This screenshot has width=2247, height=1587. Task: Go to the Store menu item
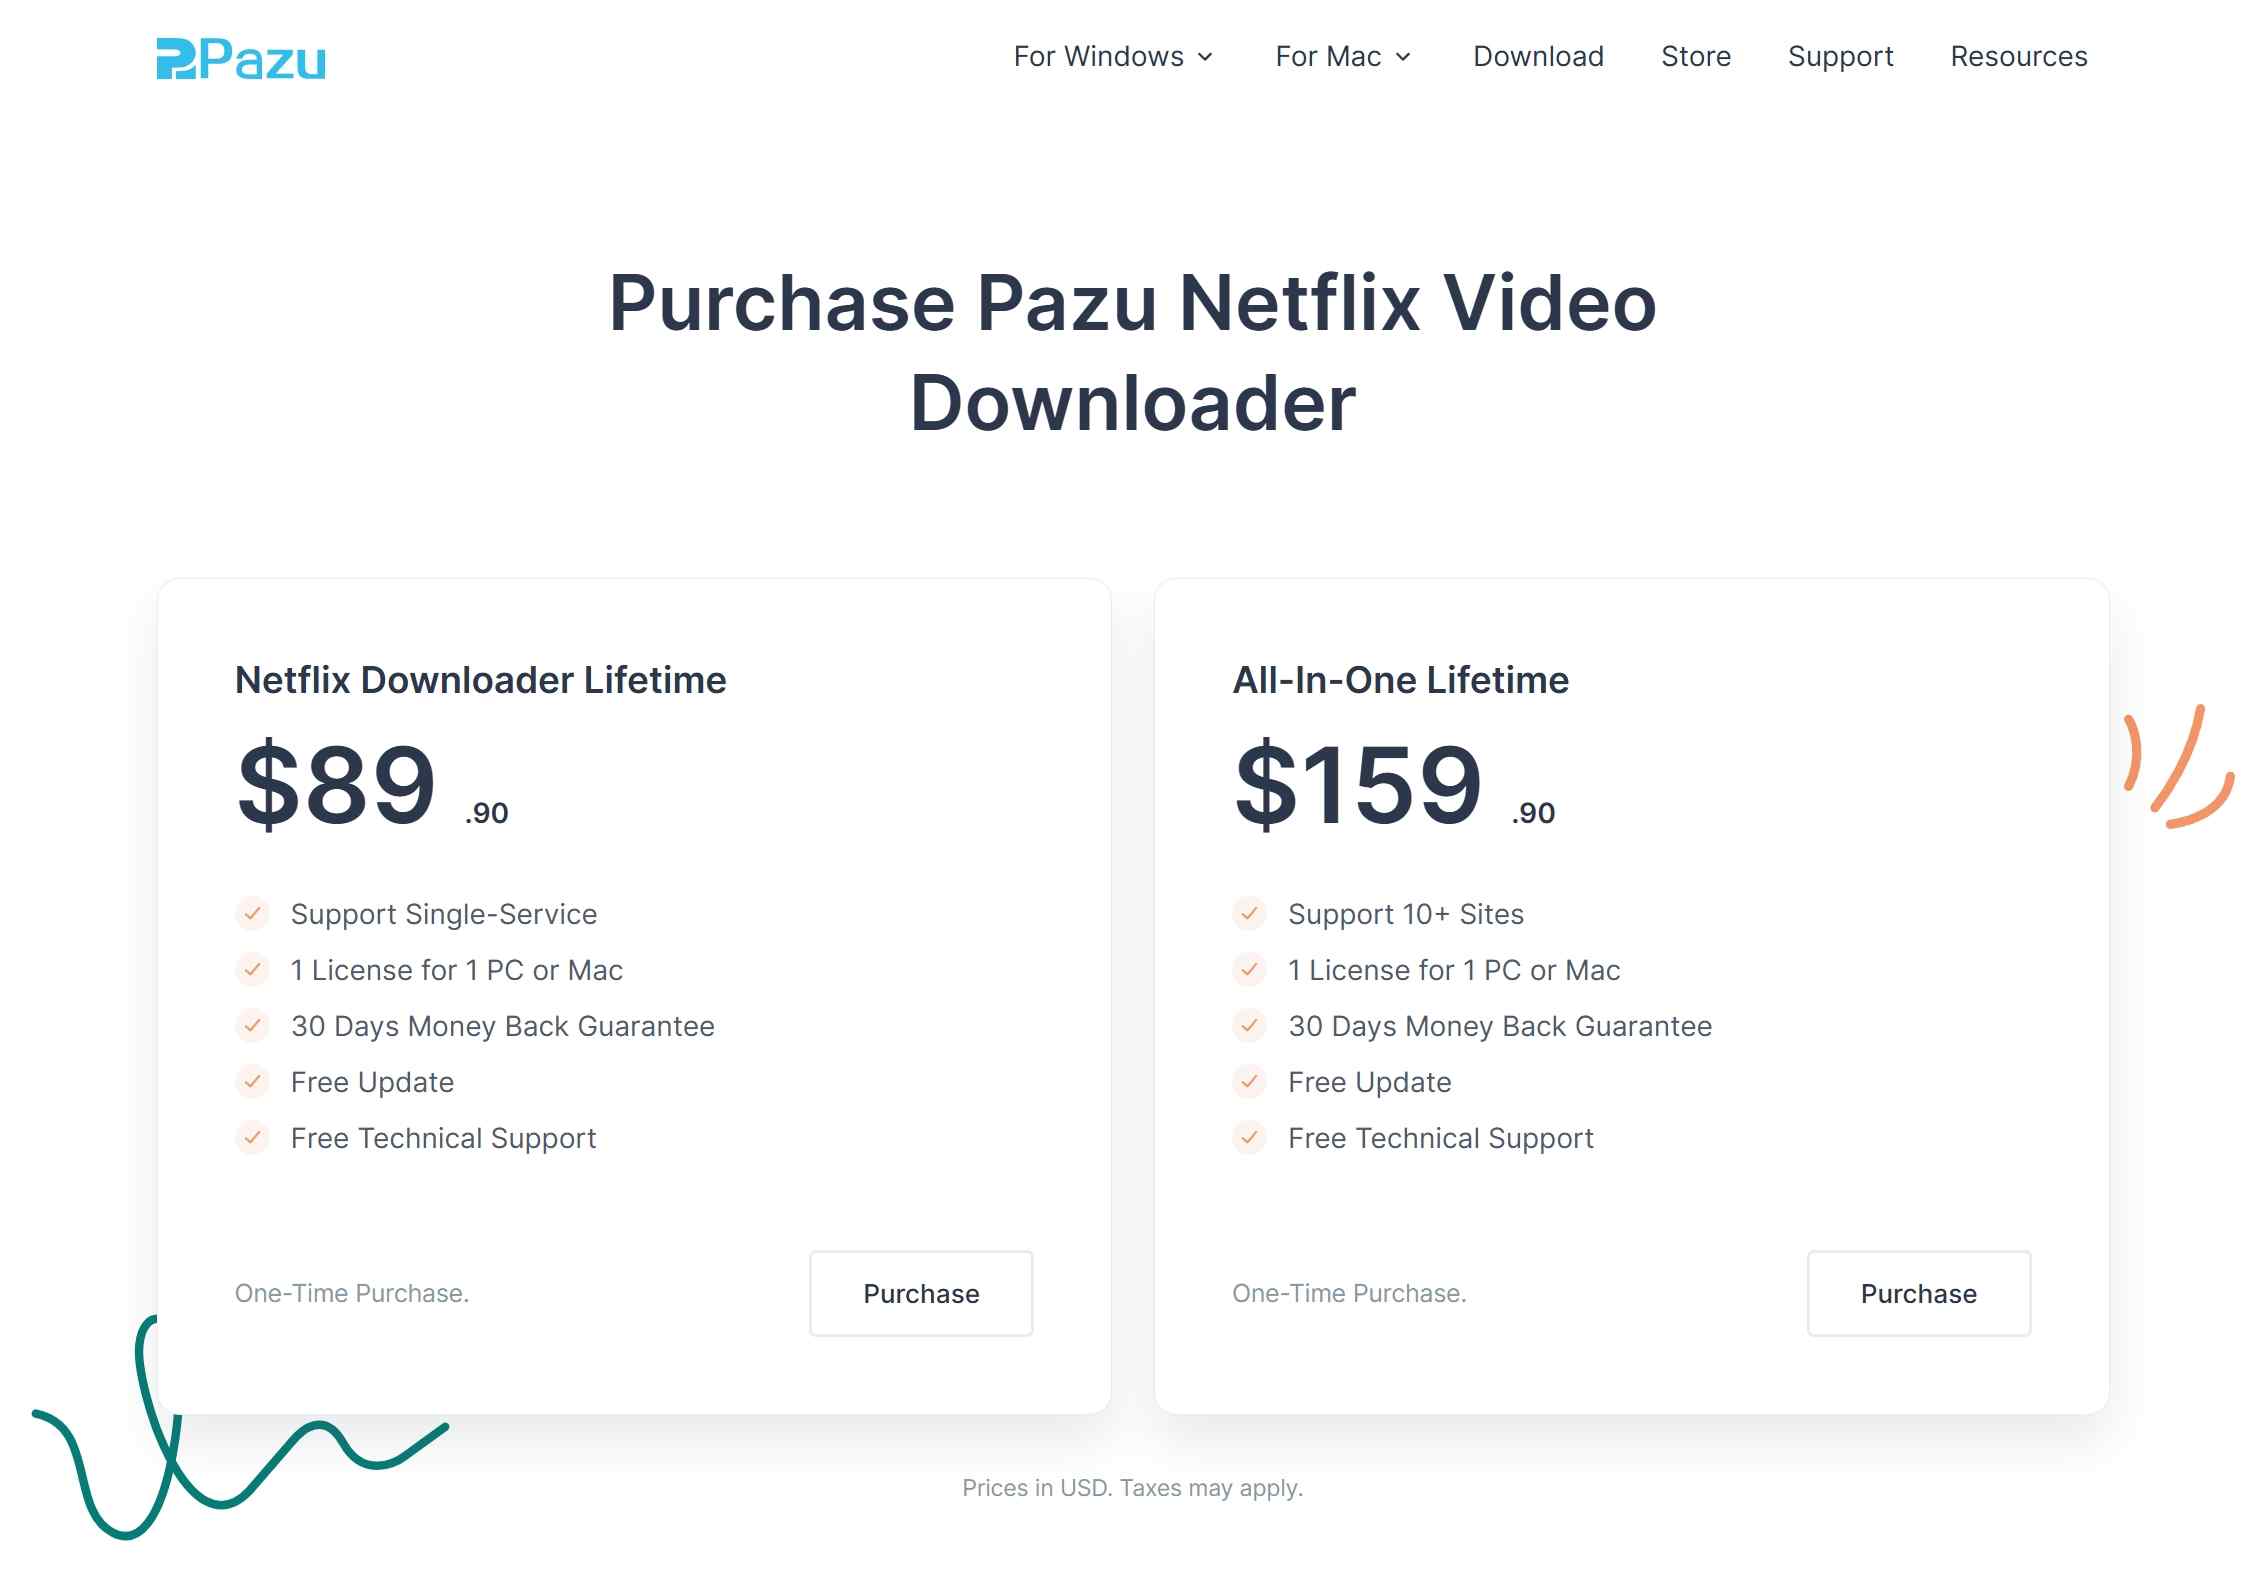point(1695,57)
